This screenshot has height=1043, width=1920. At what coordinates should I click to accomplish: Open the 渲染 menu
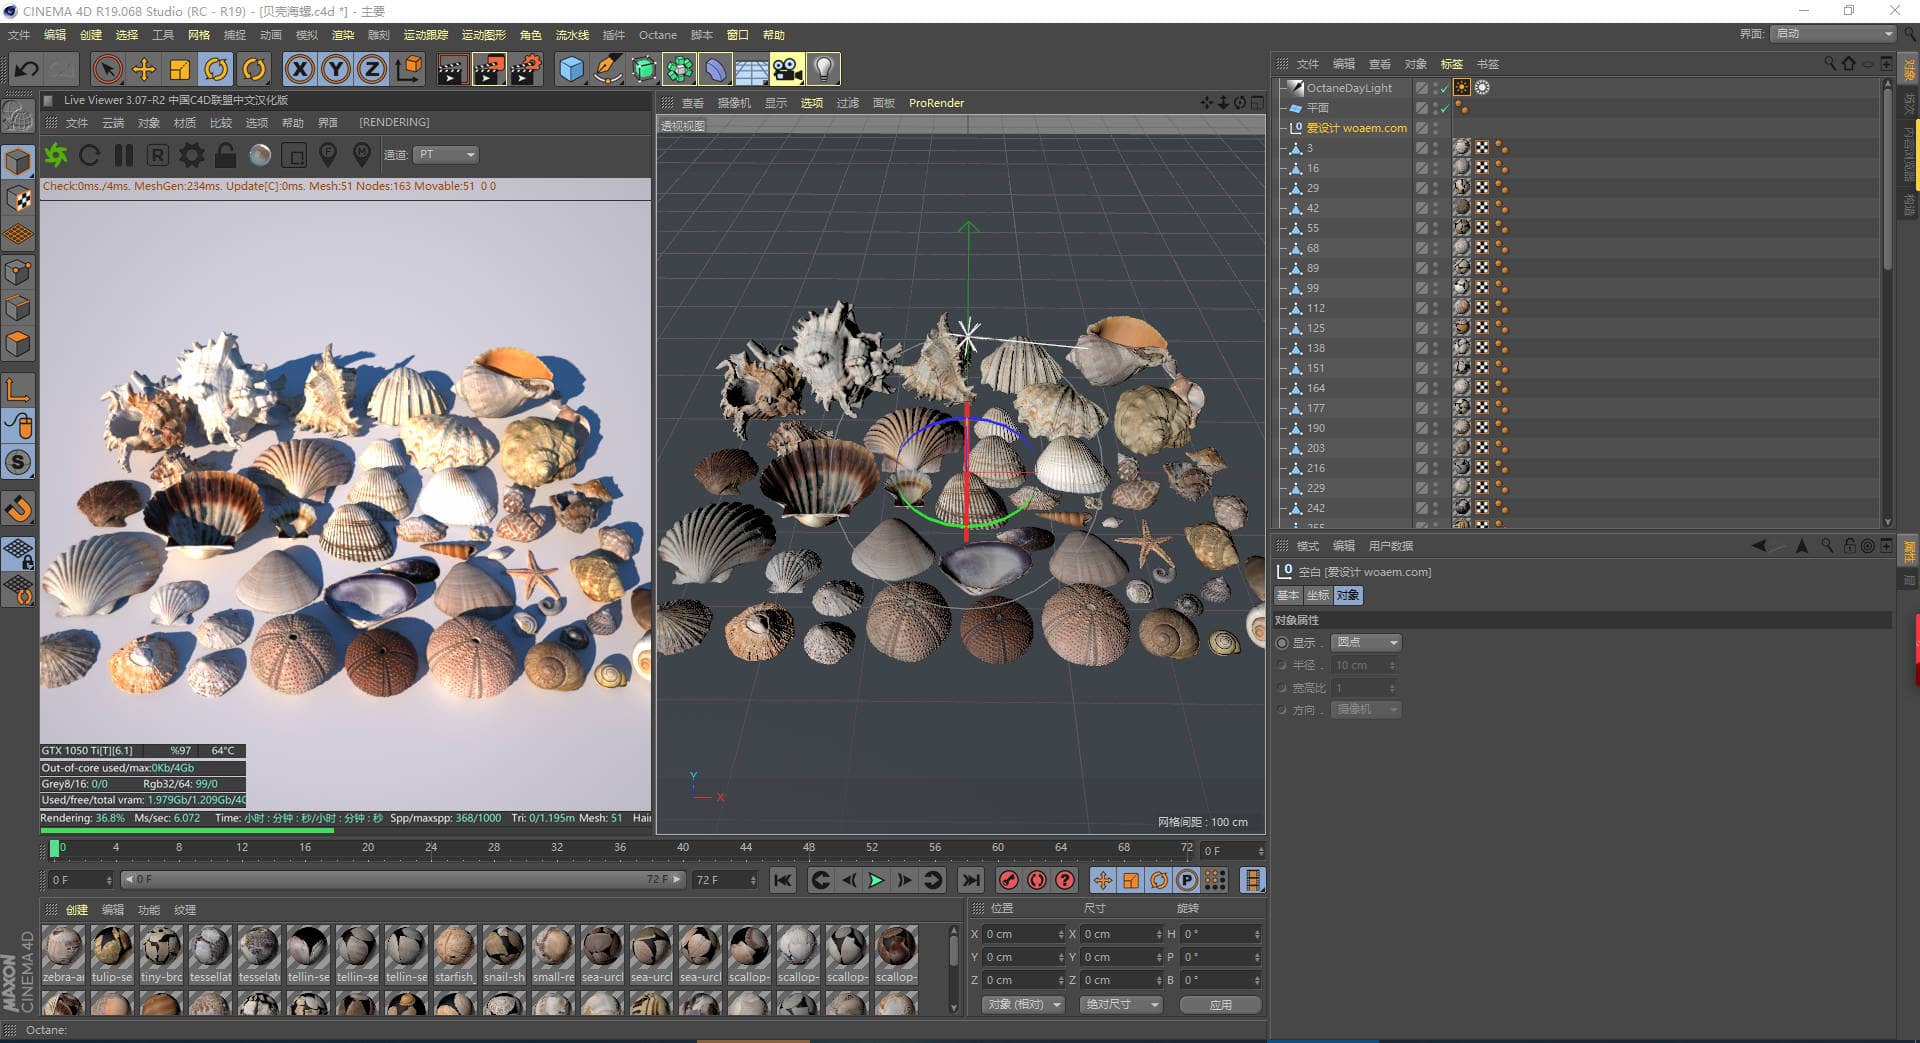(343, 35)
